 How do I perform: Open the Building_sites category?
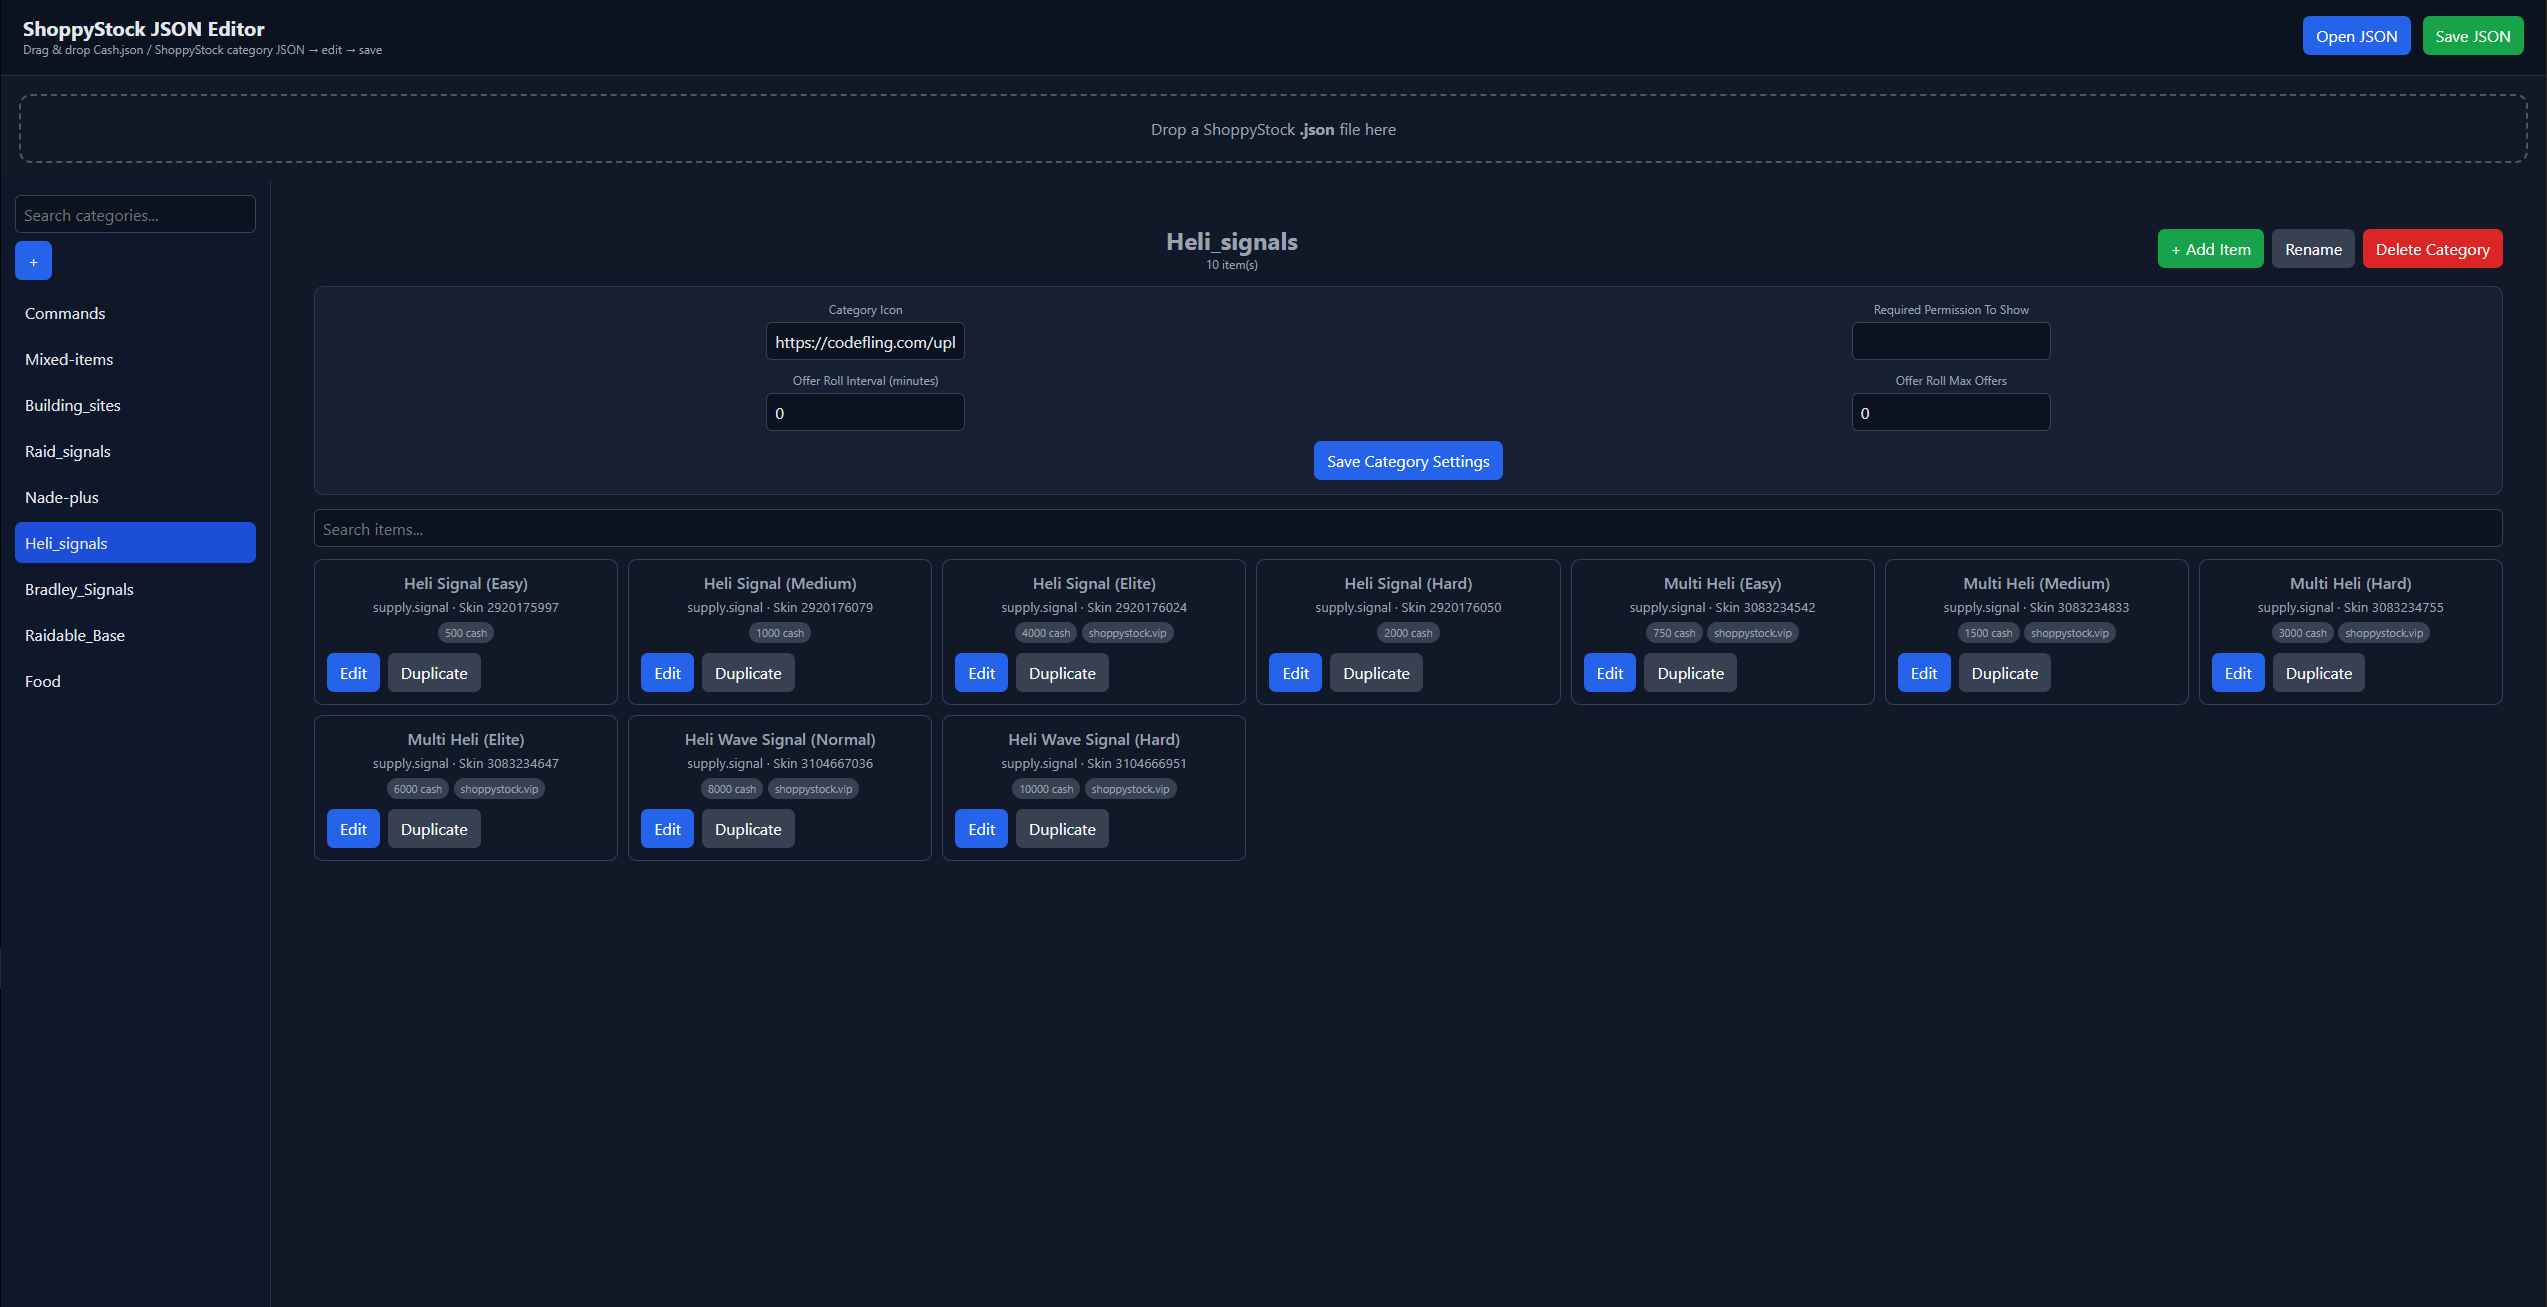coord(135,405)
